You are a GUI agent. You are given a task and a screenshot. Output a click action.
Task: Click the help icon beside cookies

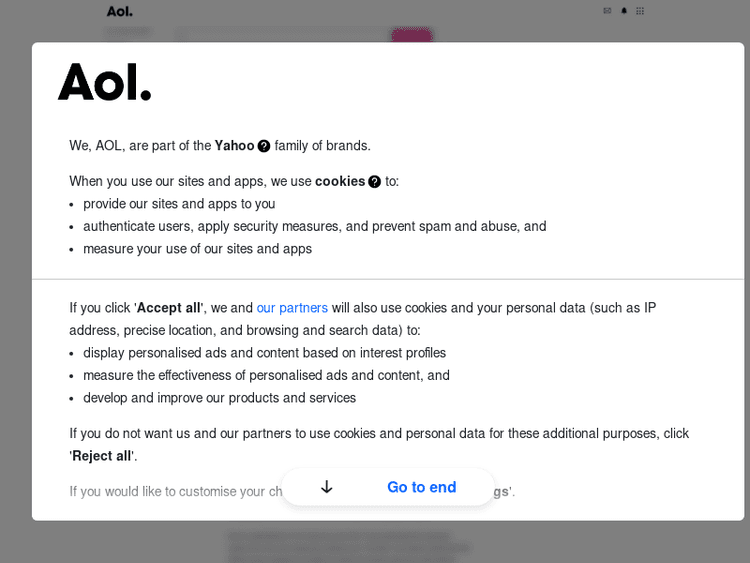[374, 182]
